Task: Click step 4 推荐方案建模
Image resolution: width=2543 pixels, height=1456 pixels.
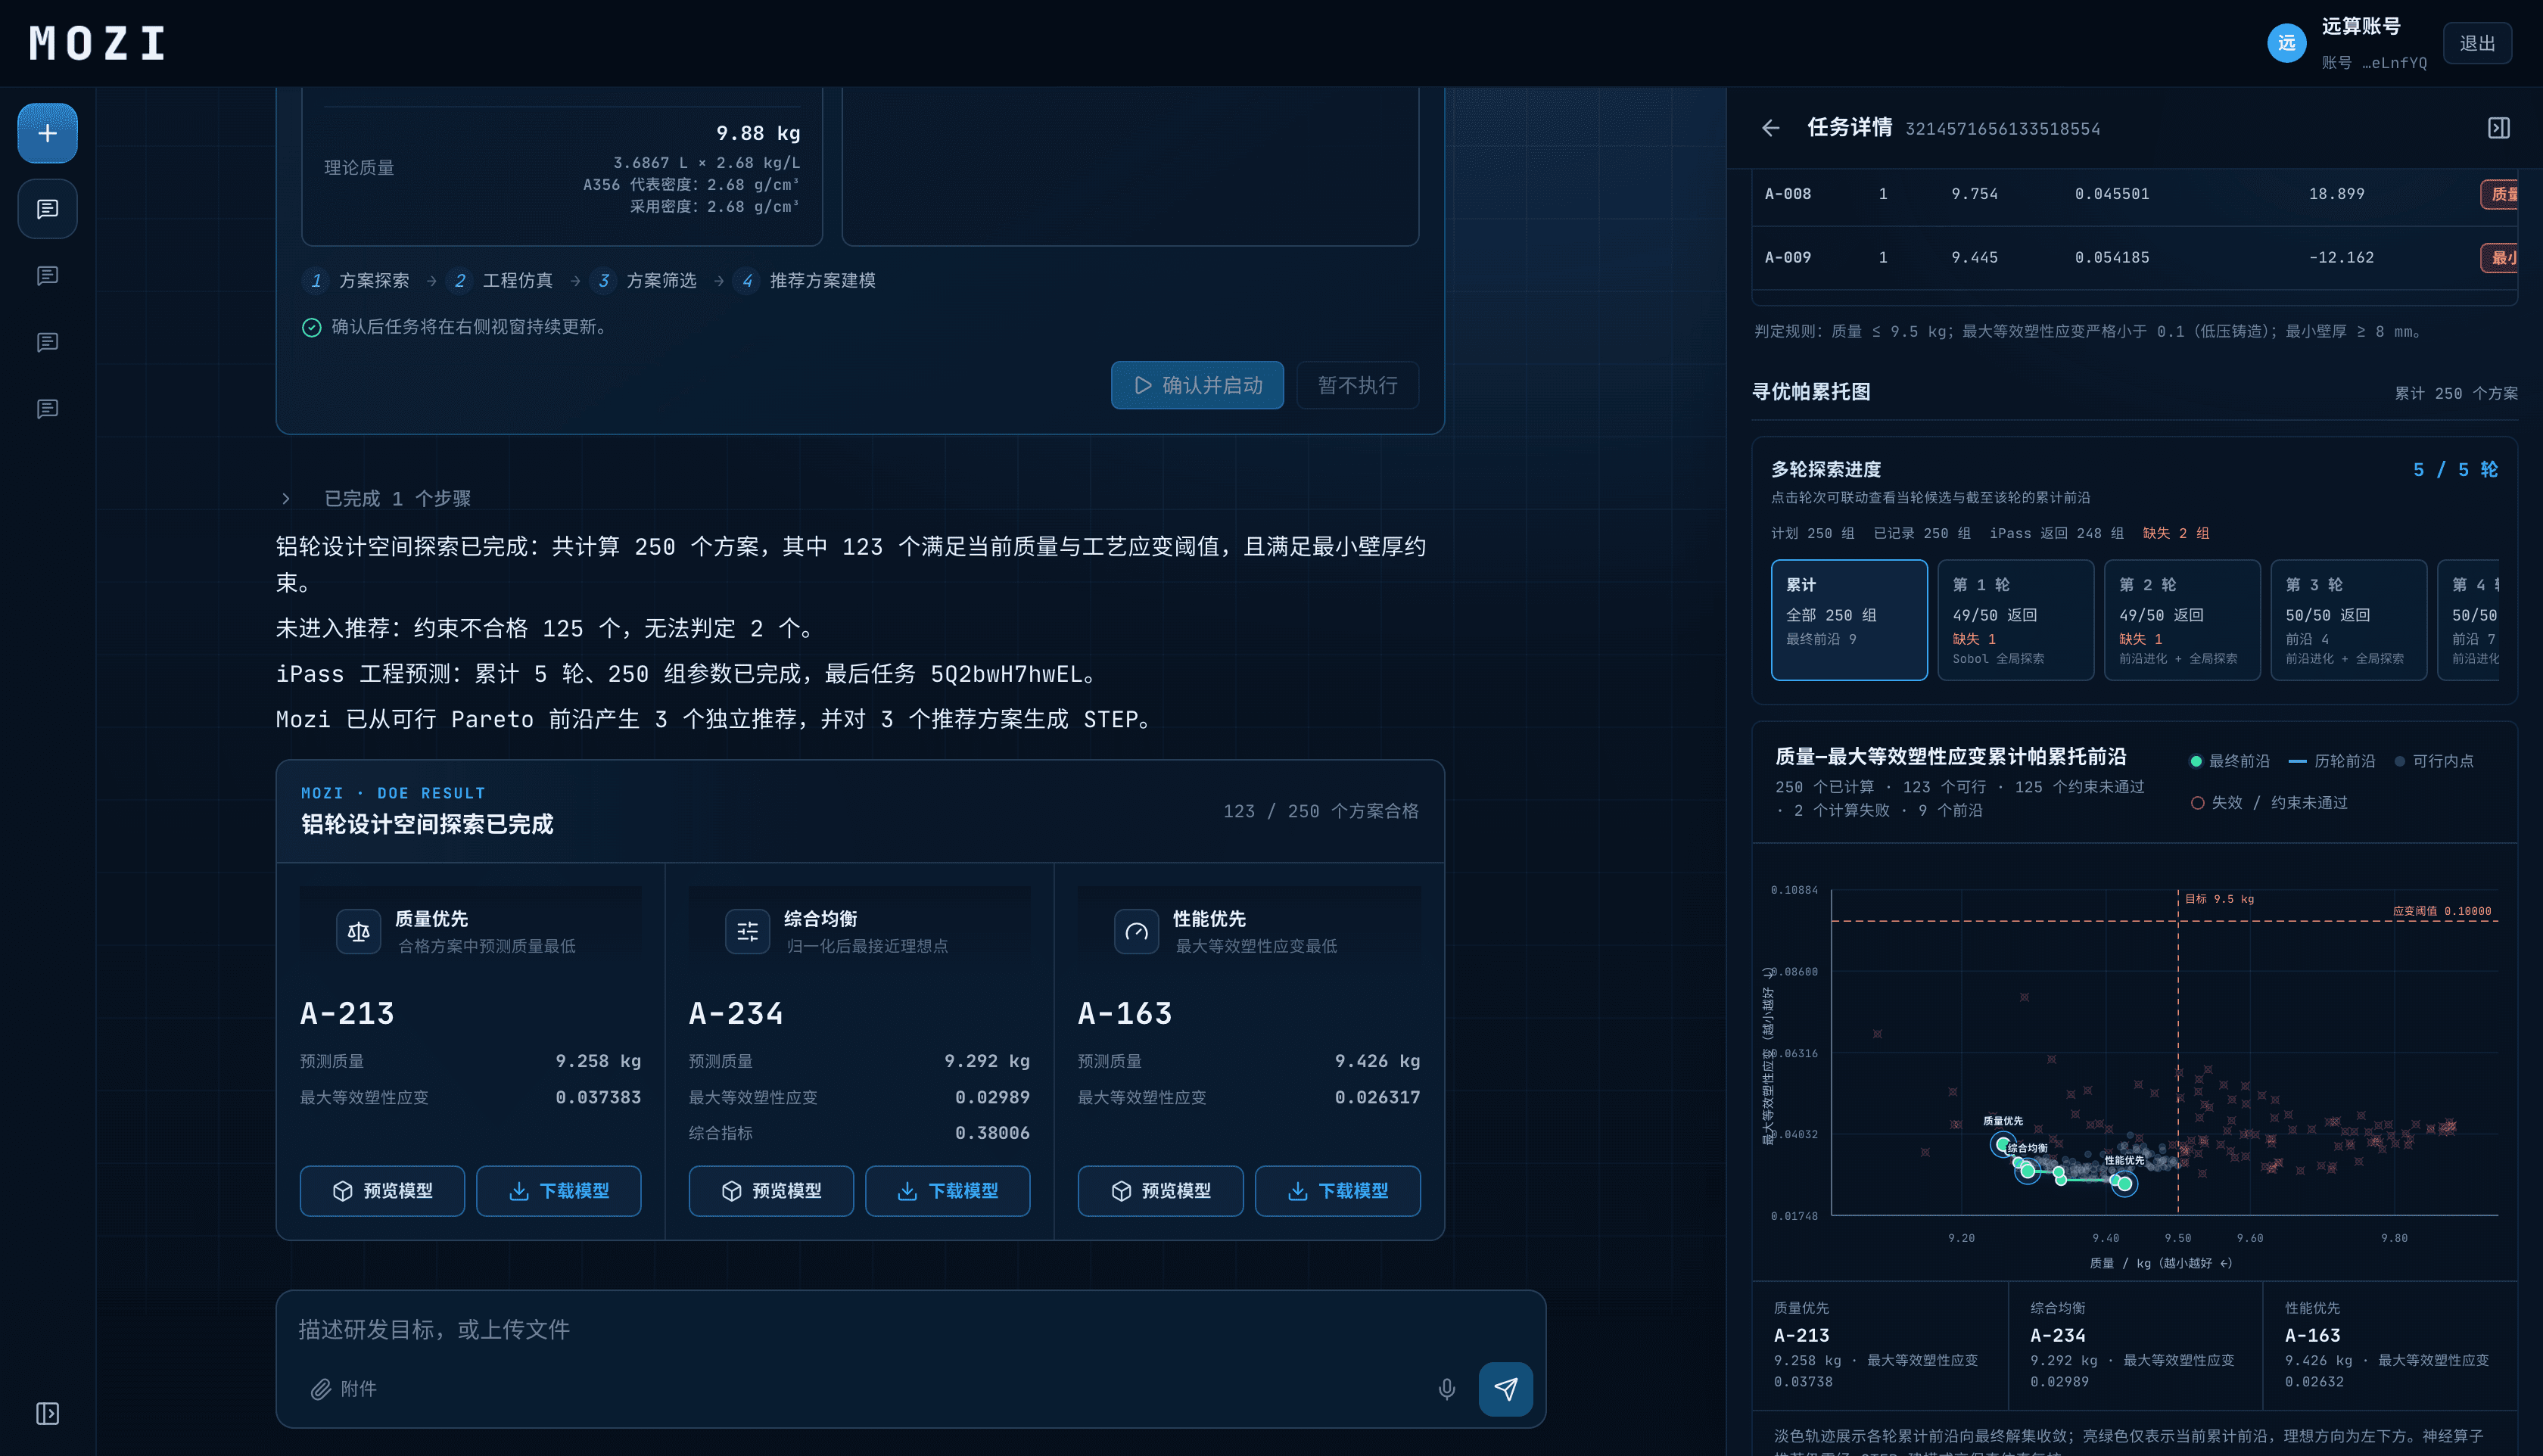Action: point(805,280)
